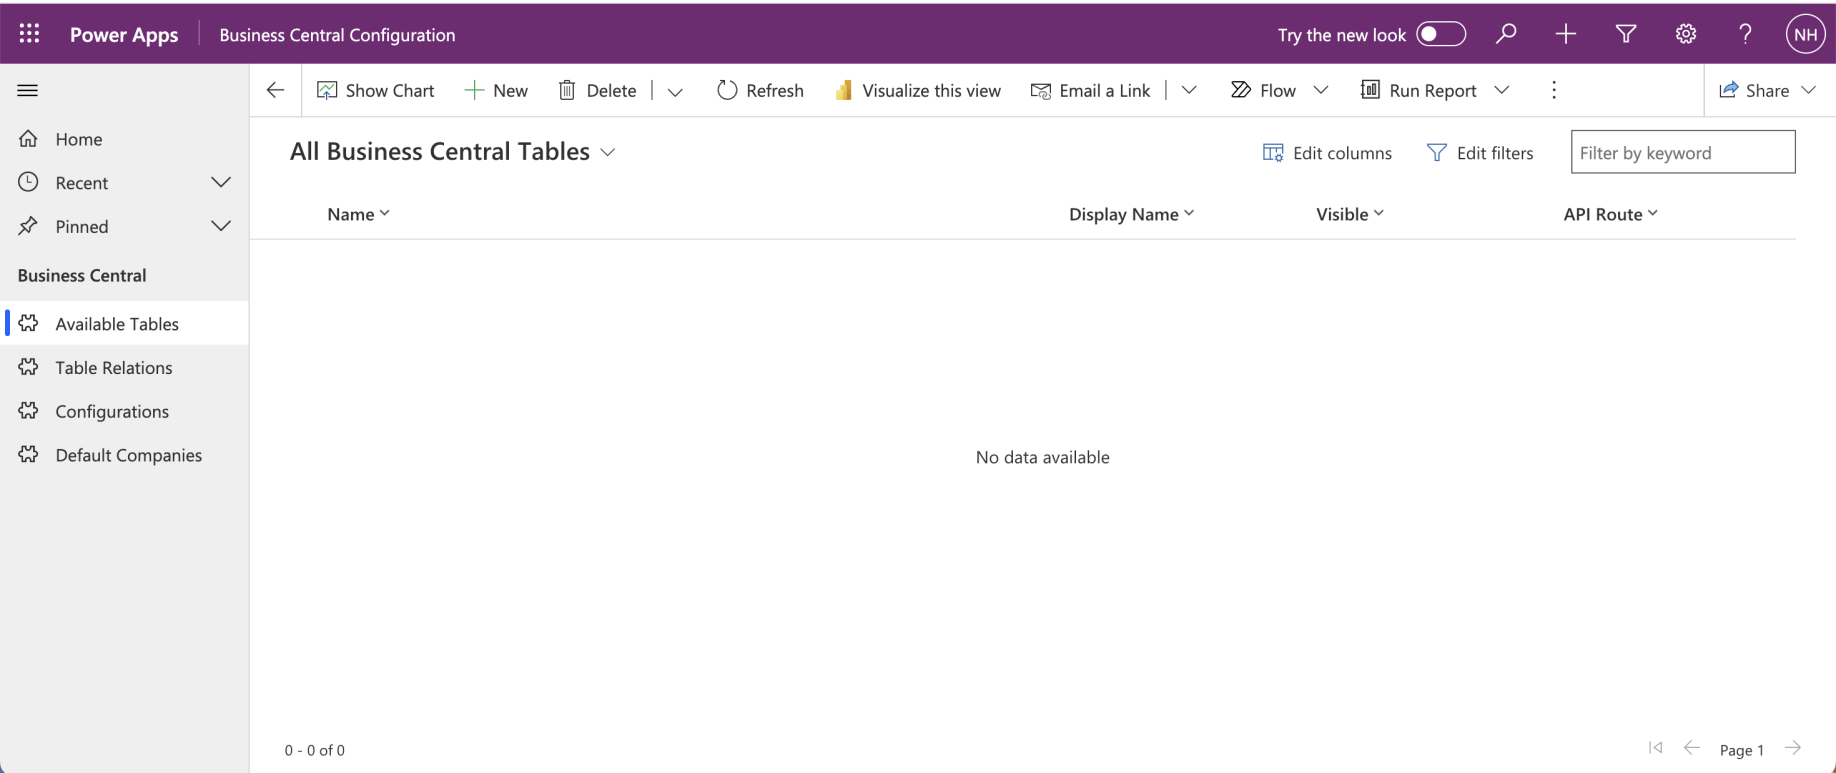Jump to the first page
This screenshot has height=773, width=1836.
coord(1655,748)
